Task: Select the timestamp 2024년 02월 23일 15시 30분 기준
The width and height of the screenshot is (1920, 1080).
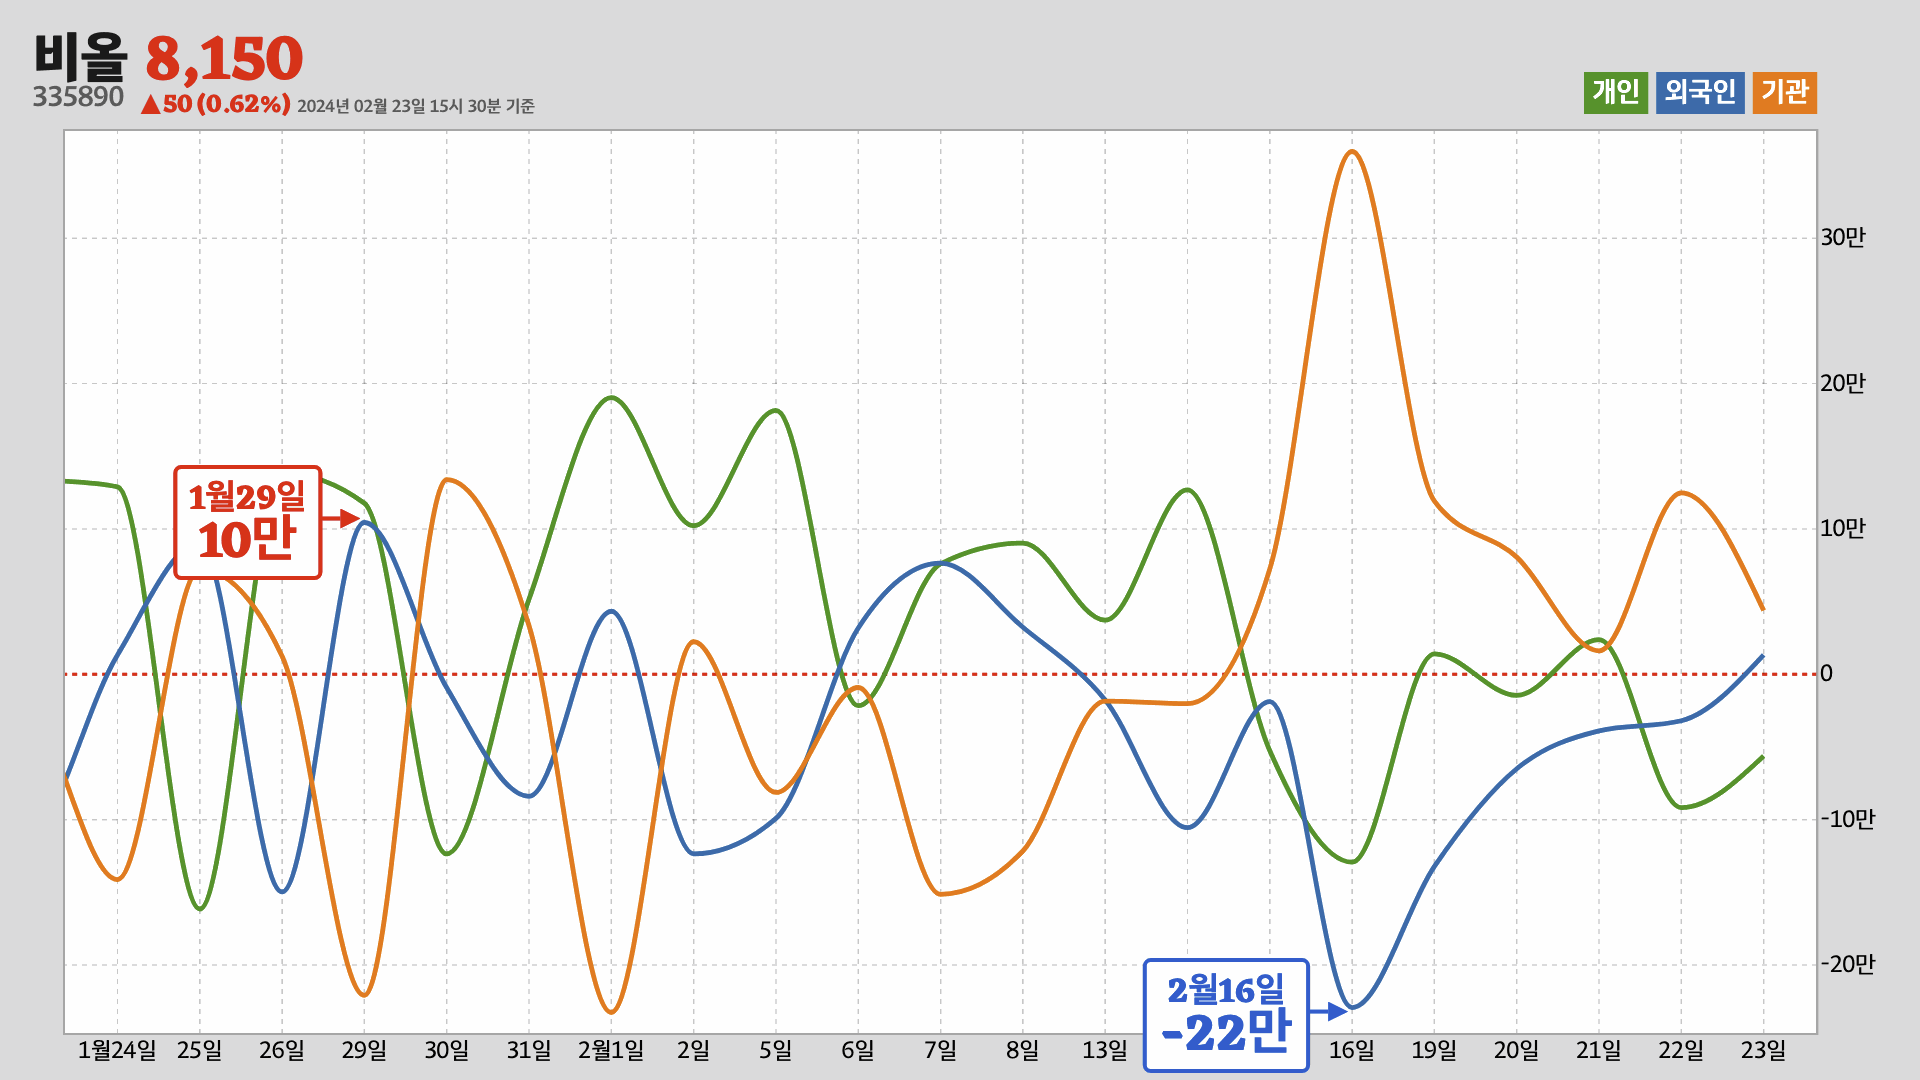Action: coord(416,106)
